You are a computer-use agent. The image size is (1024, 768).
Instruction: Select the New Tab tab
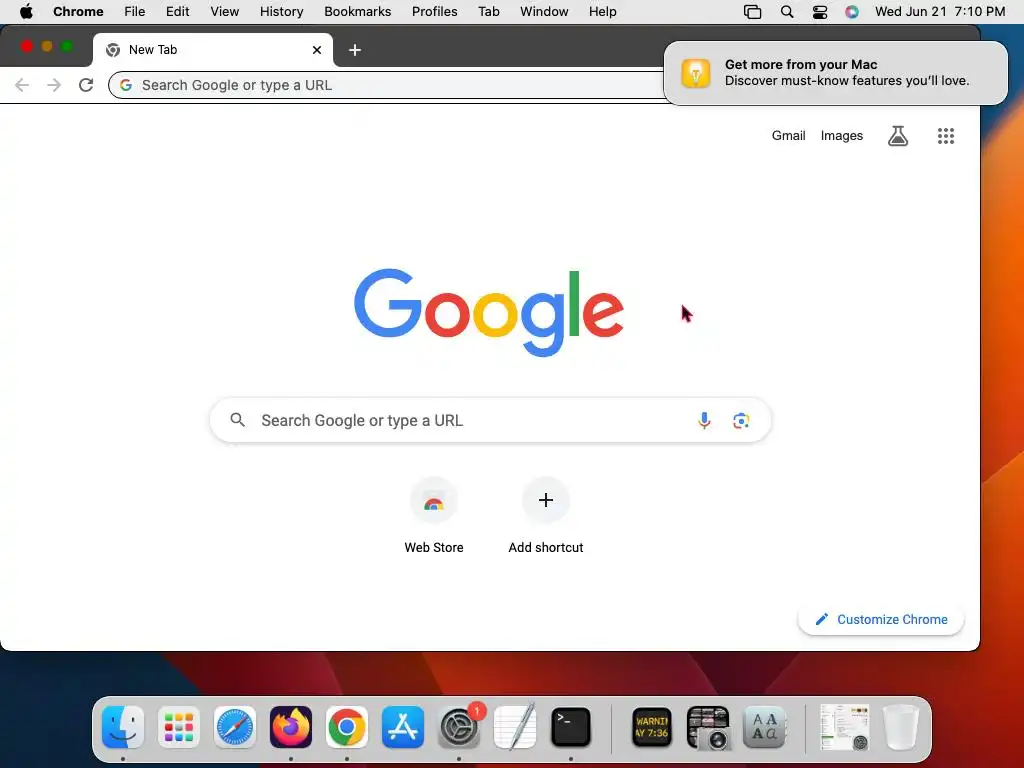213,50
